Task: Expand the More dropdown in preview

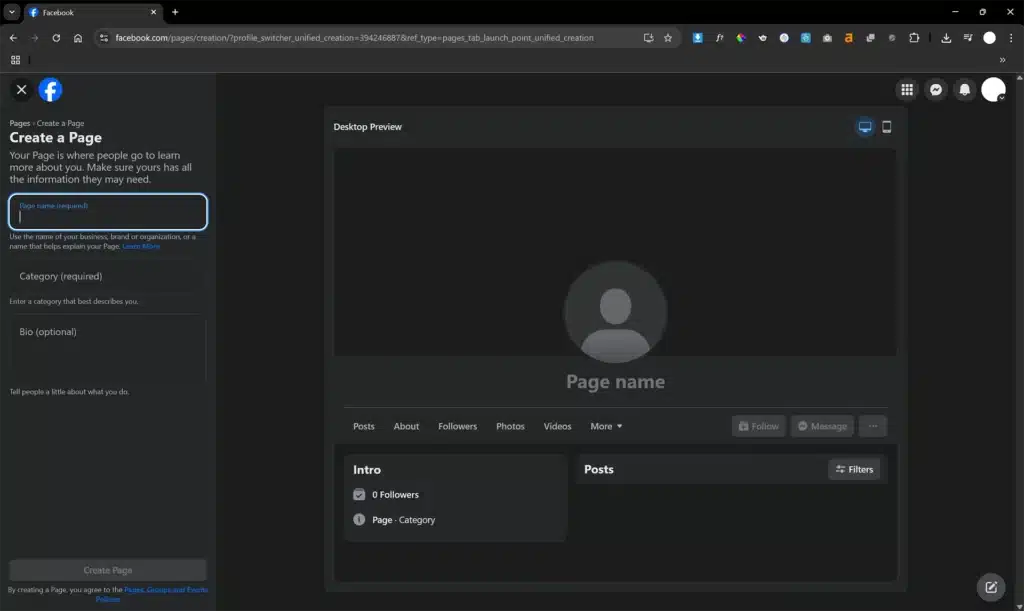Action: 606,426
